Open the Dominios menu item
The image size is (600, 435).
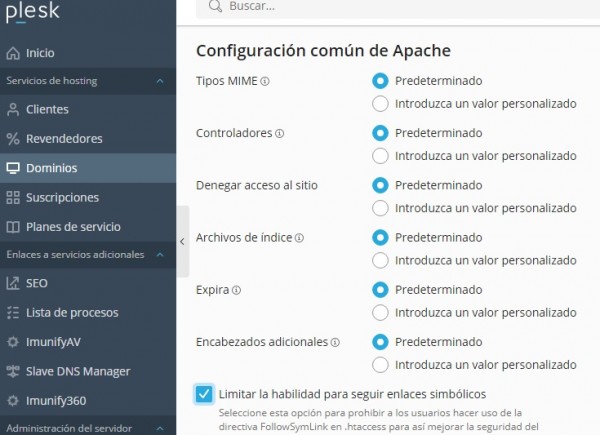[88, 168]
